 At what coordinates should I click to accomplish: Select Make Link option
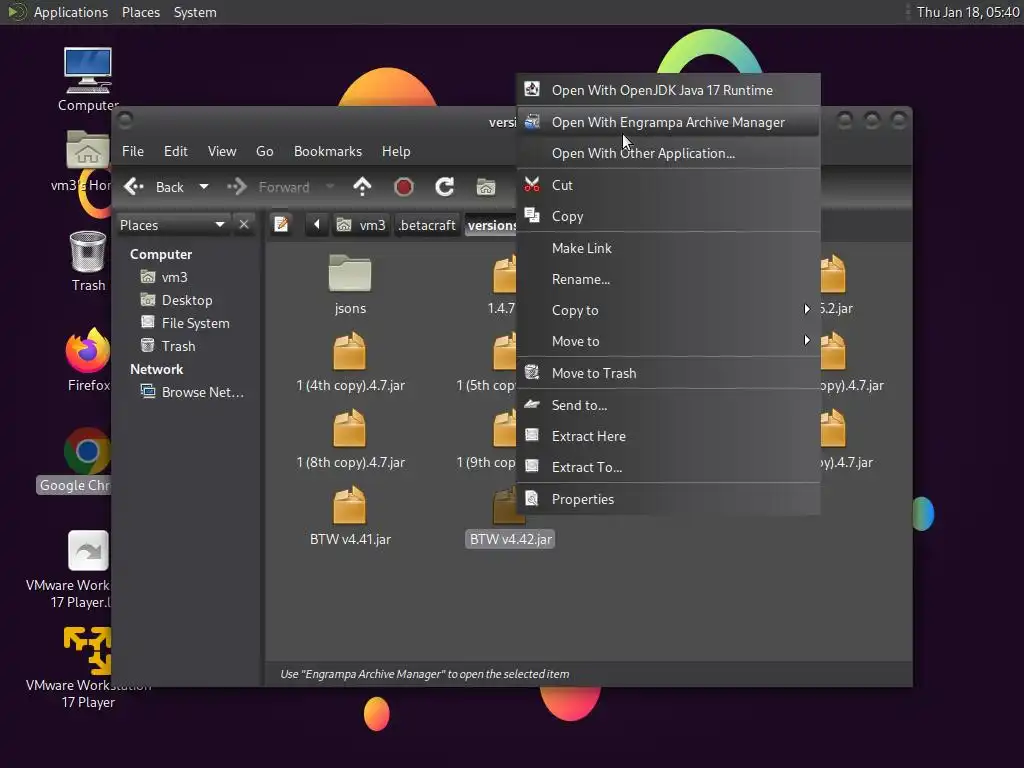[668, 248]
